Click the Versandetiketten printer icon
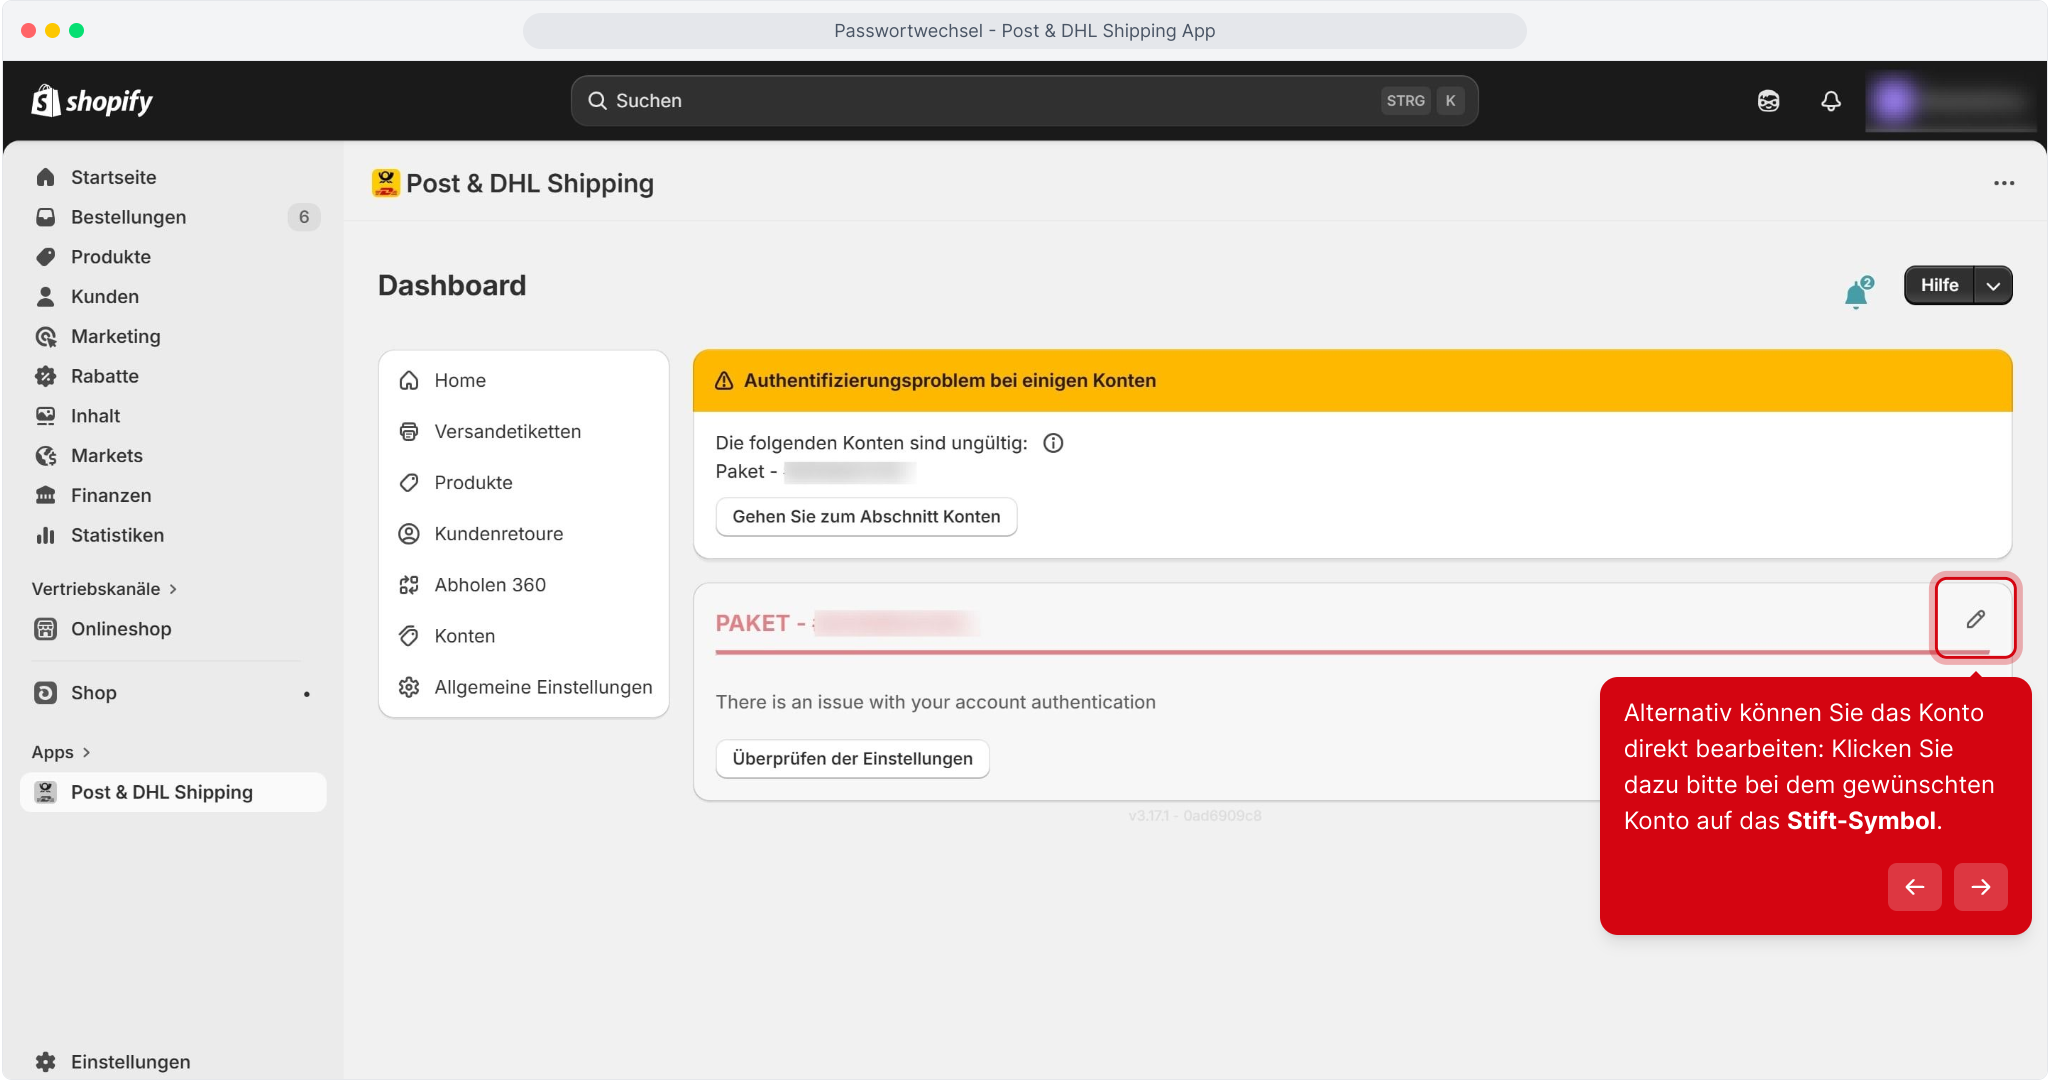Viewport: 2050px width, 1080px height. coord(409,432)
